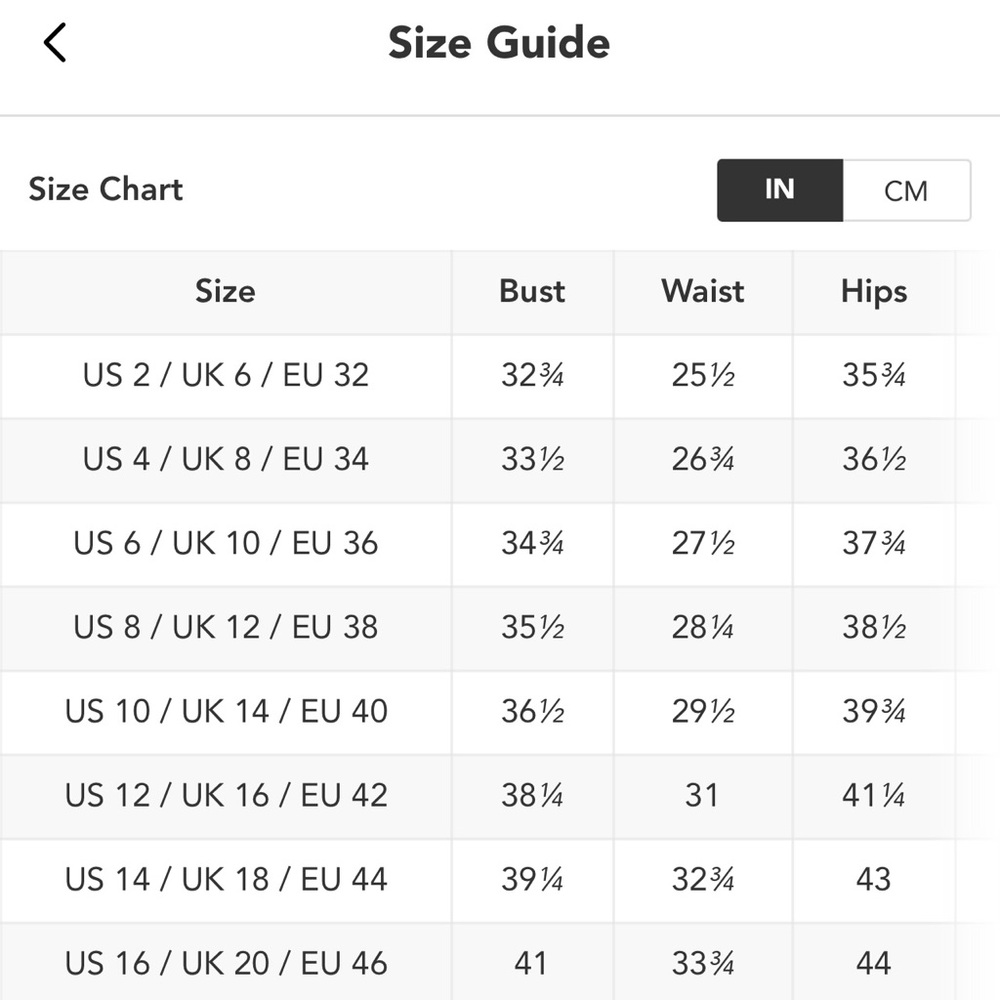Select the US 16 / UK 20 / EU 46 row
The width and height of the screenshot is (1000, 1000).
click(x=500, y=962)
